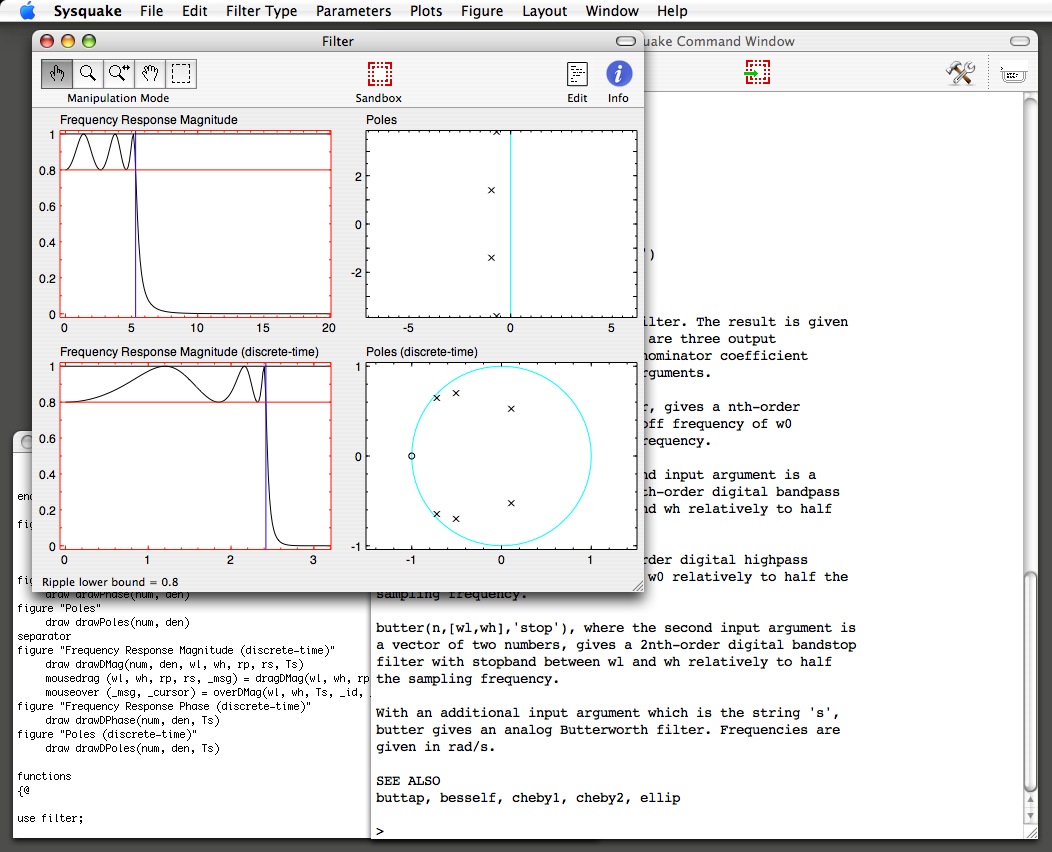1052x852 pixels.
Task: Click the 'given in rad/s.' line
Action: 435,747
